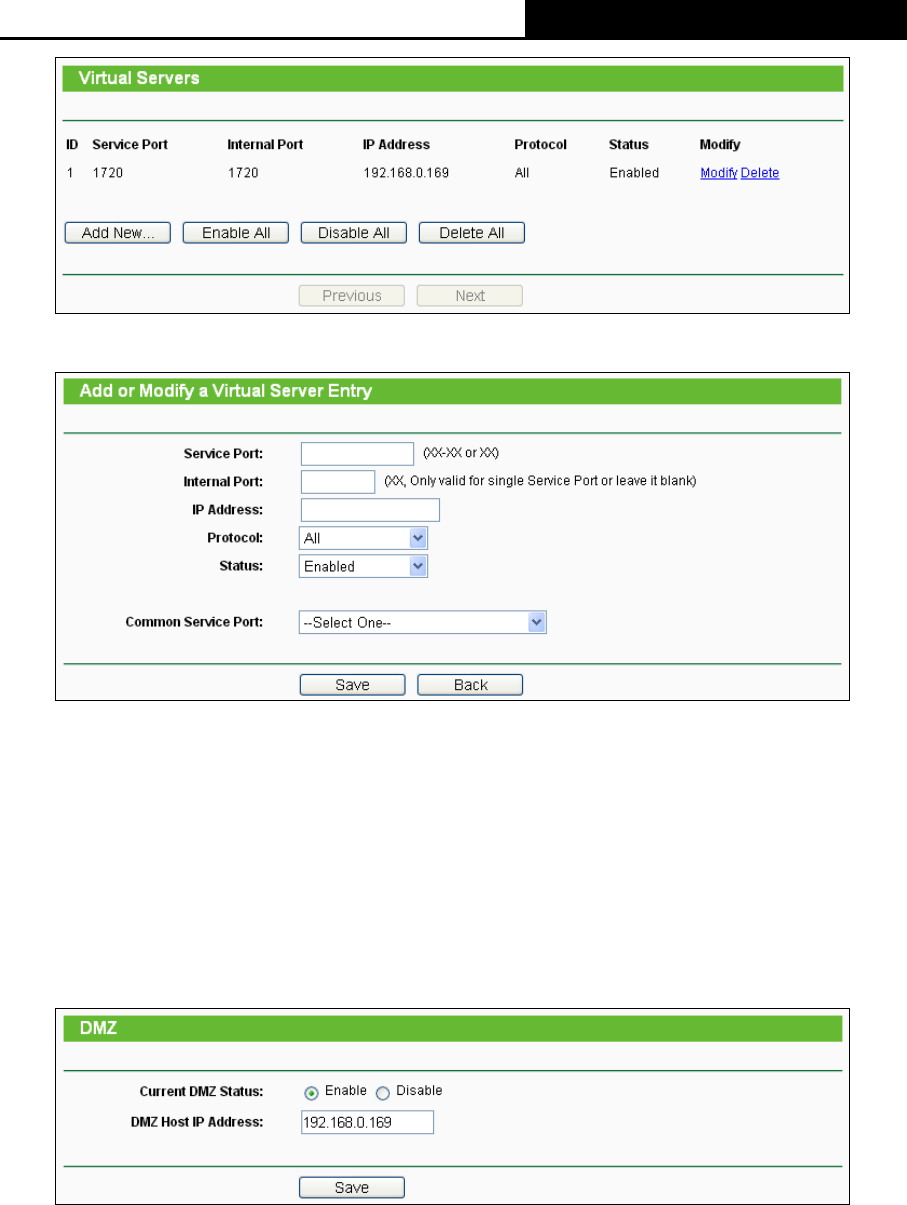The height and width of the screenshot is (1205, 907).
Task: Click the Internal Port column header
Action: 265,145
